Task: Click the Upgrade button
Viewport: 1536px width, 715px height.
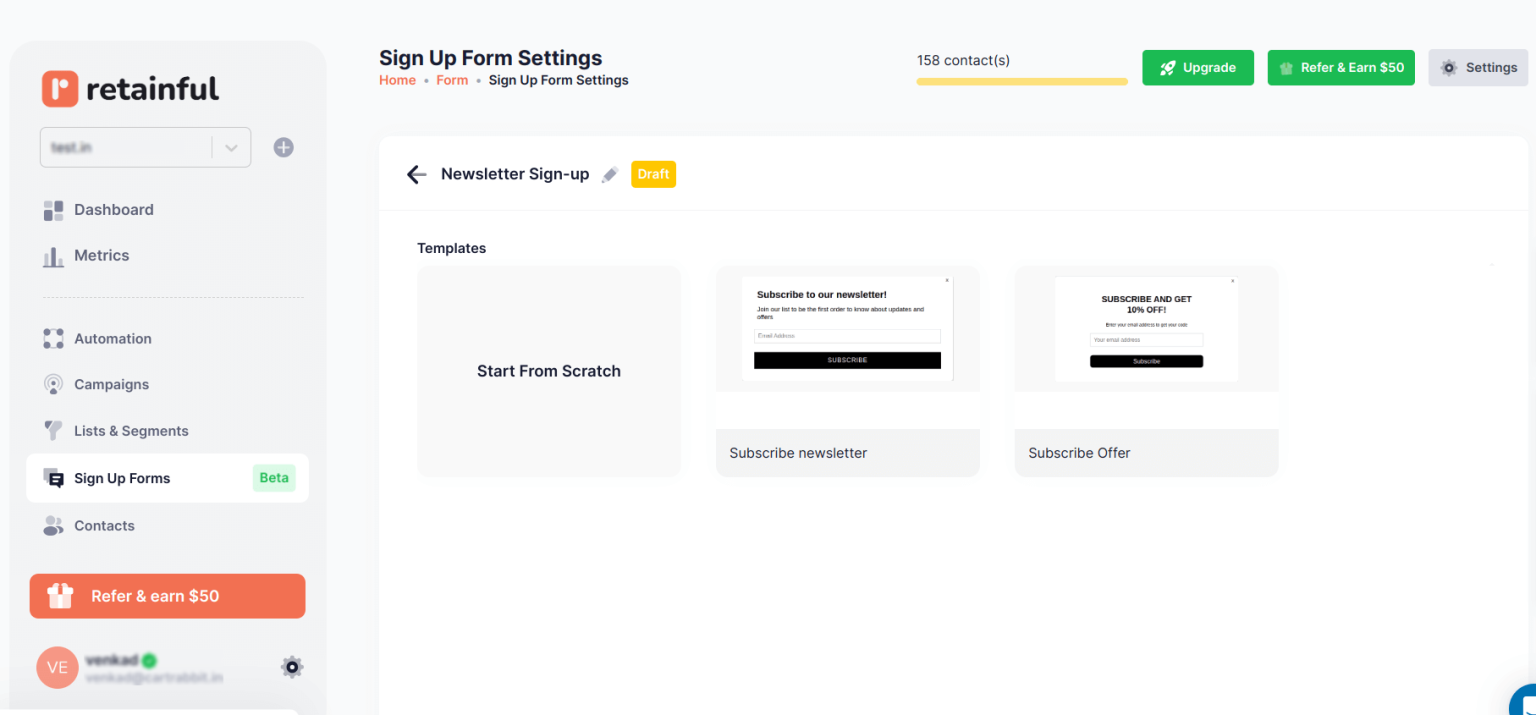Action: (1197, 67)
